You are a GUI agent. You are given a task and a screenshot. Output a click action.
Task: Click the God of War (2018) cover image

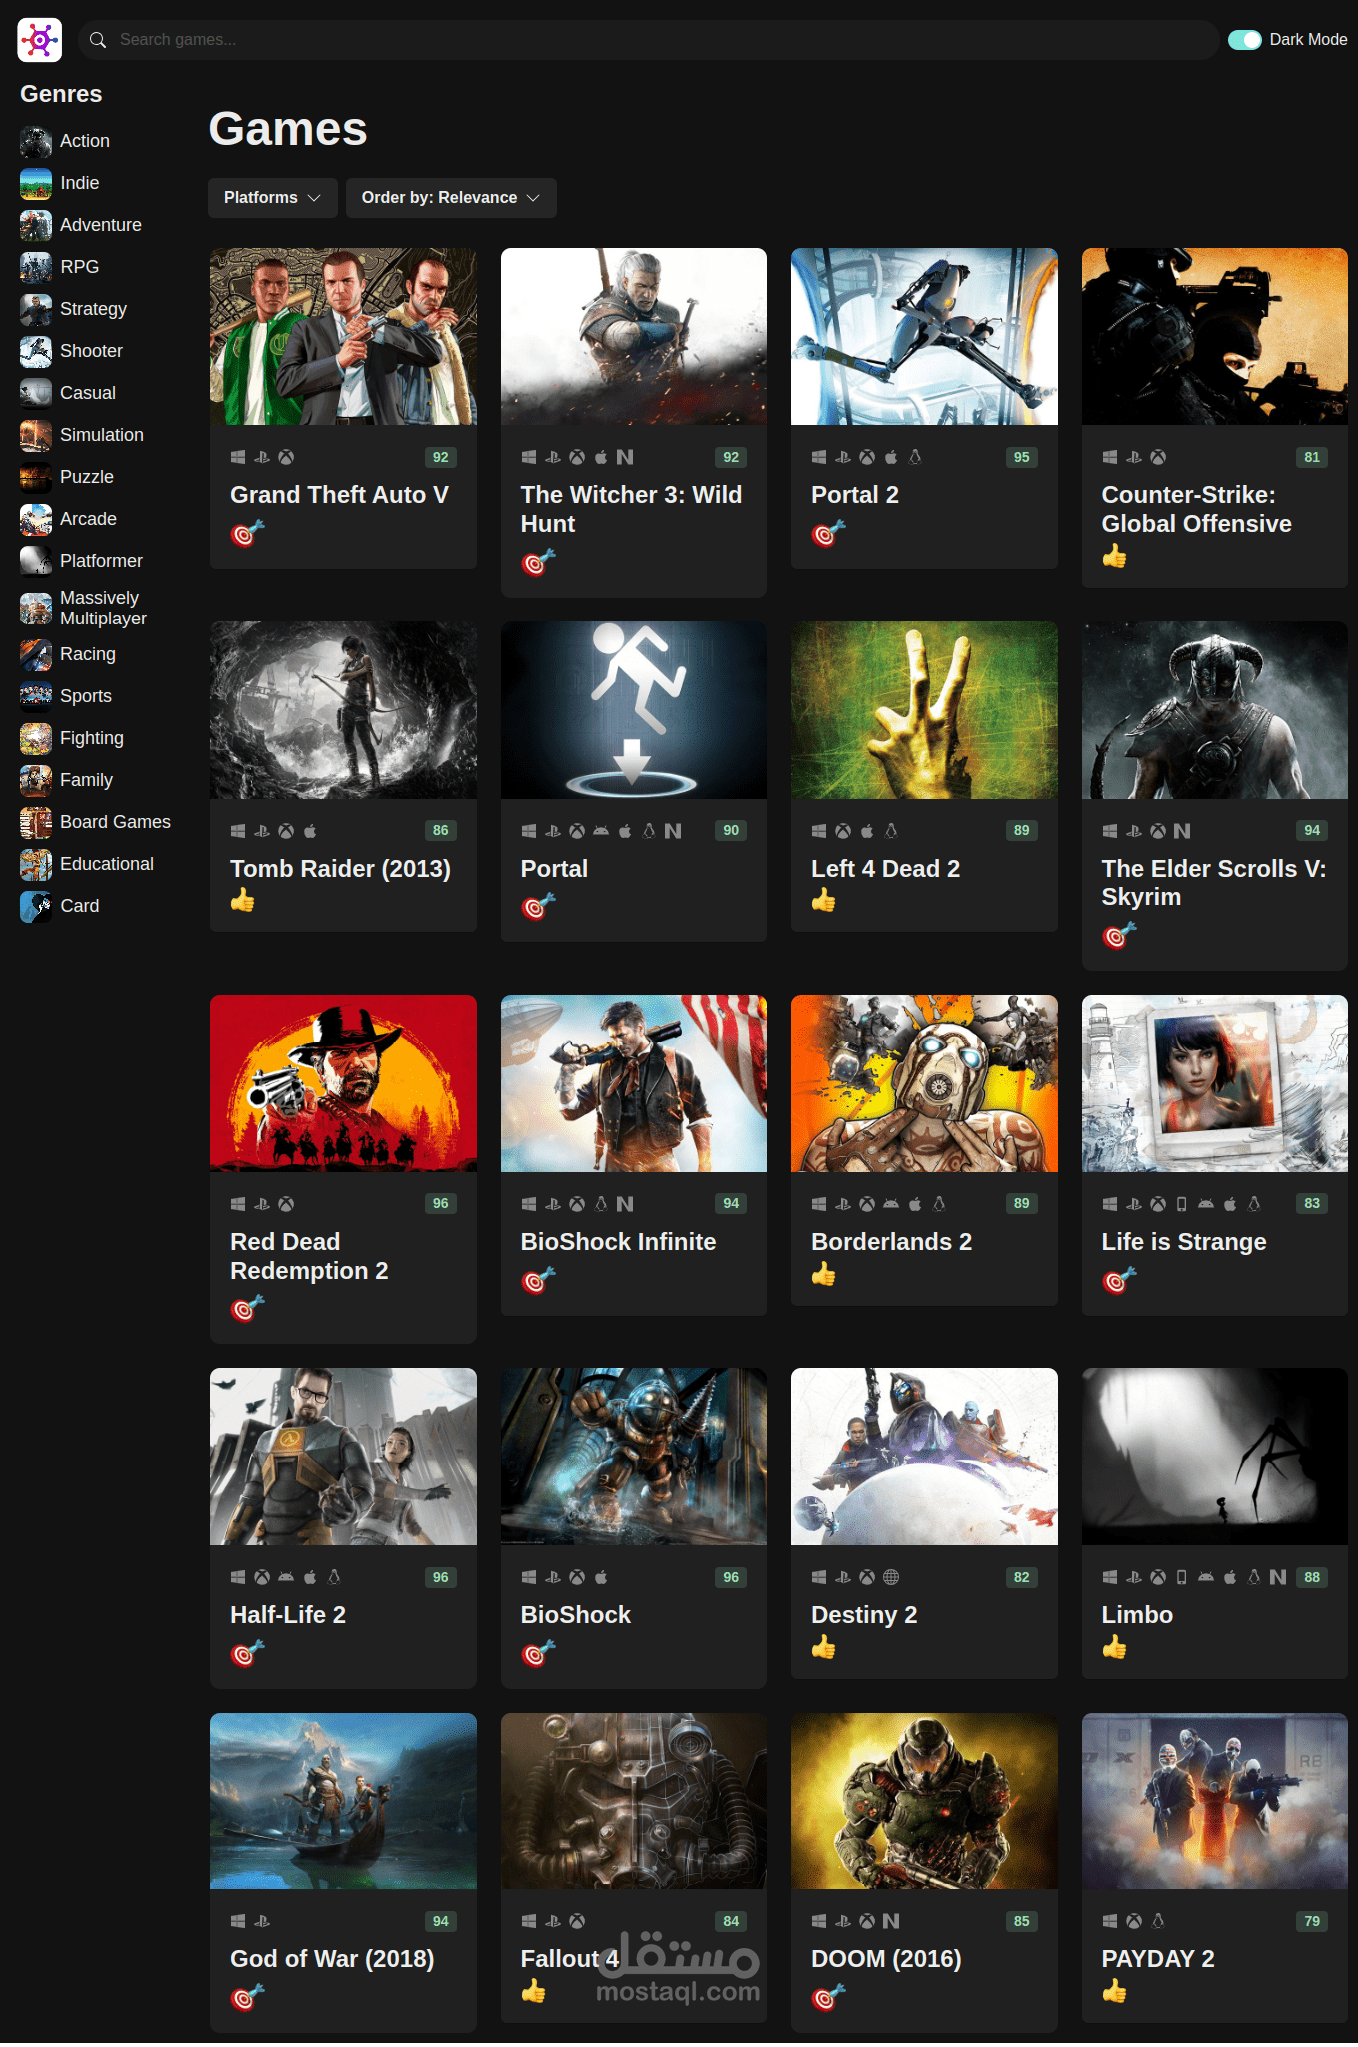pyautogui.click(x=343, y=1801)
